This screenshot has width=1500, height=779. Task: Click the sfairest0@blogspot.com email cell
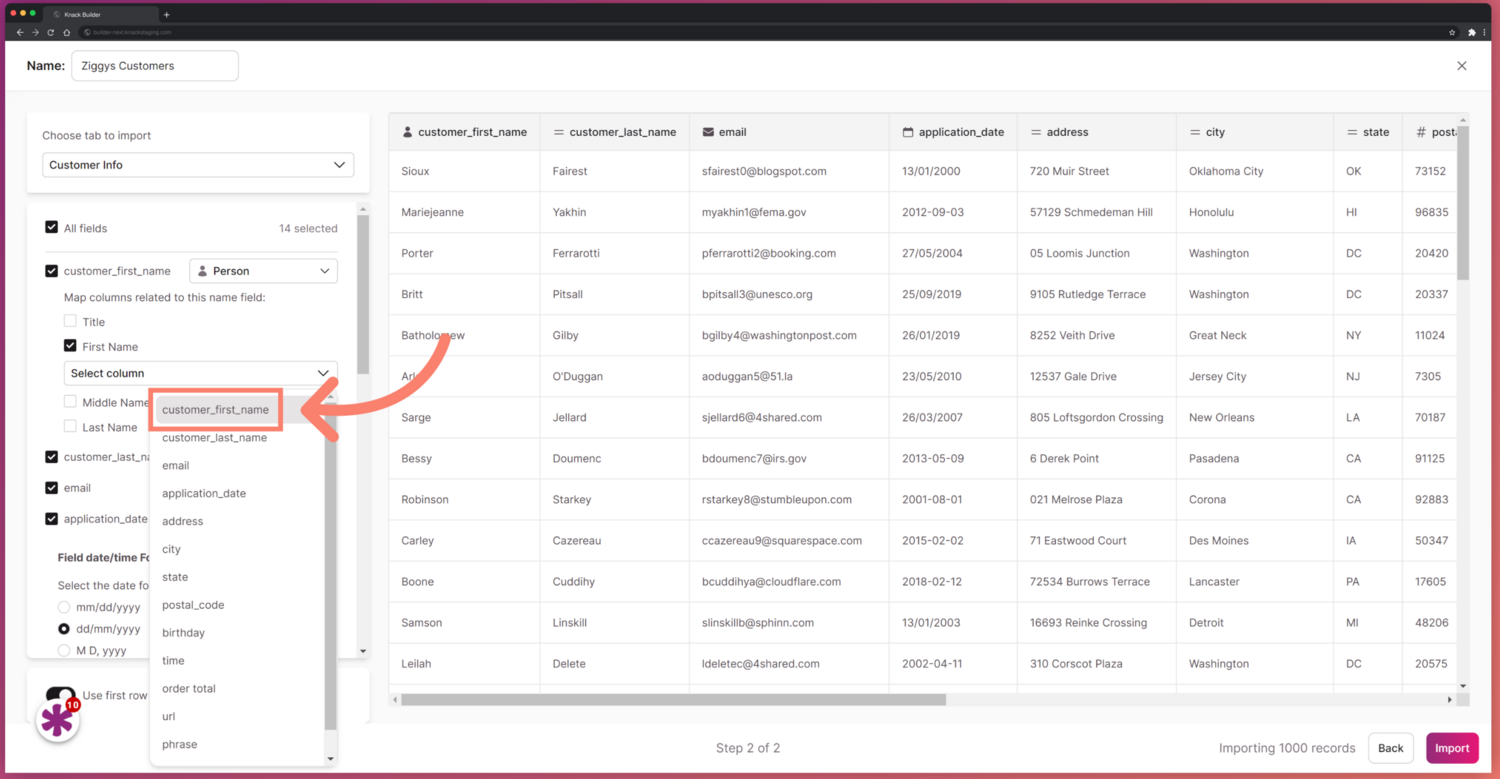(x=789, y=171)
